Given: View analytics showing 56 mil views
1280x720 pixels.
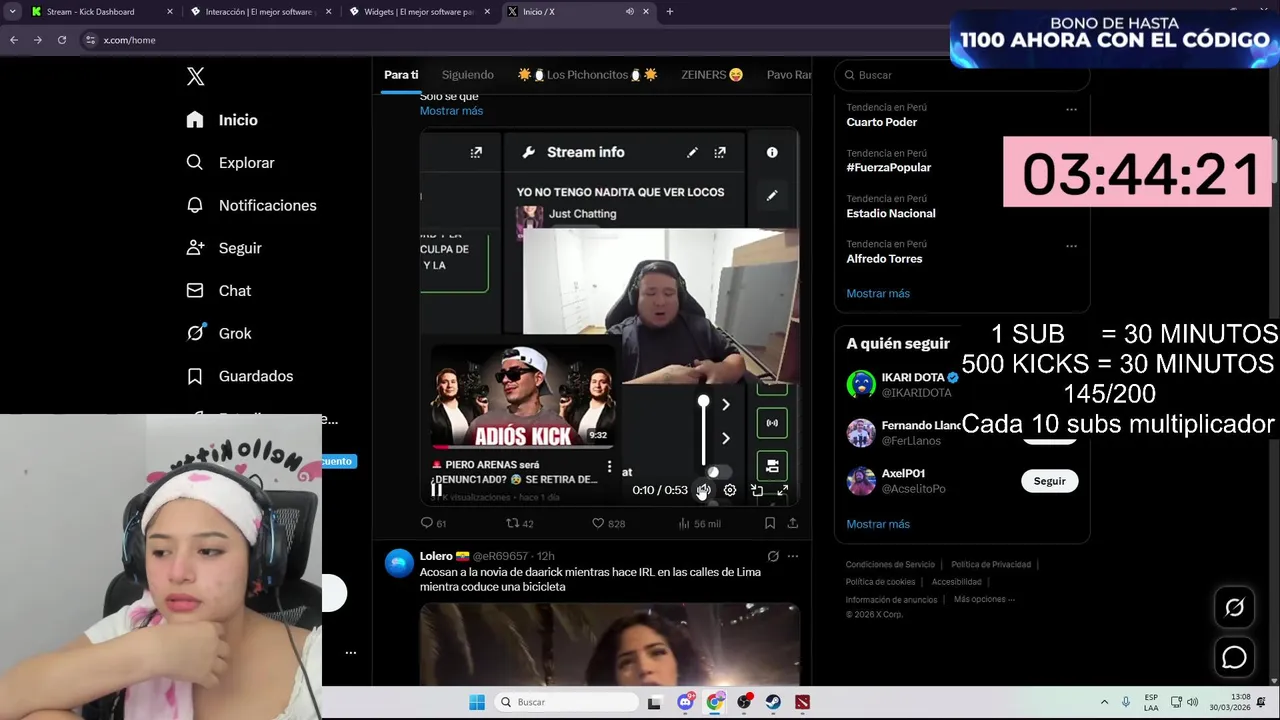Looking at the screenshot, I should click(x=699, y=523).
